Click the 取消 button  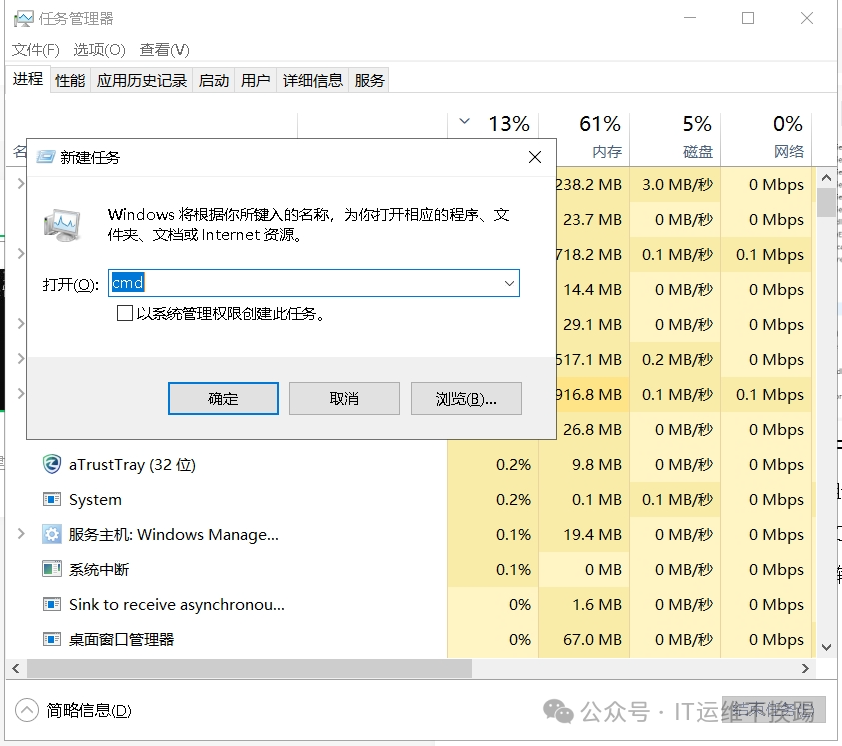pyautogui.click(x=344, y=399)
